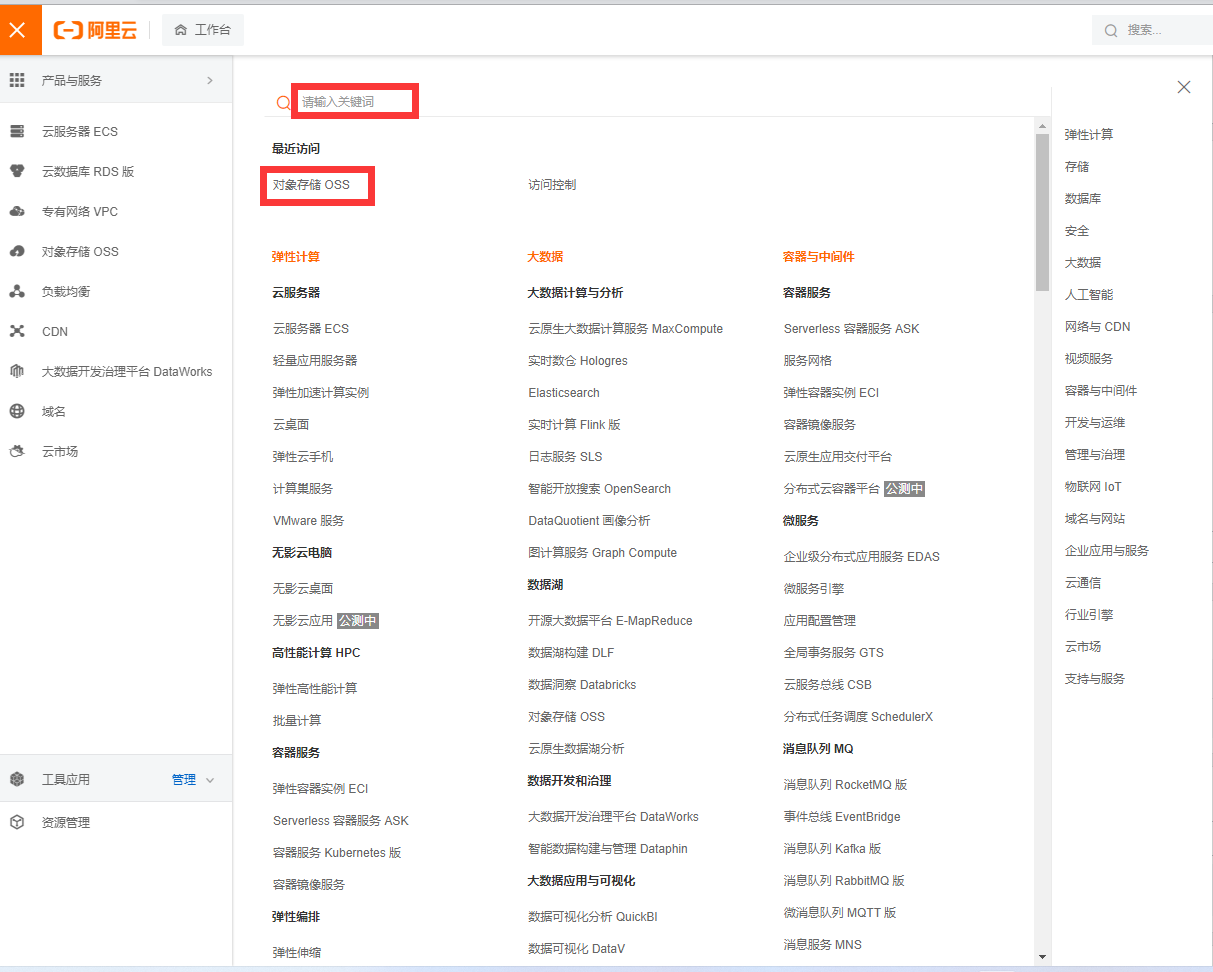Close the menu with the orange X button
The height and width of the screenshot is (972, 1213).
pyautogui.click(x=18, y=30)
